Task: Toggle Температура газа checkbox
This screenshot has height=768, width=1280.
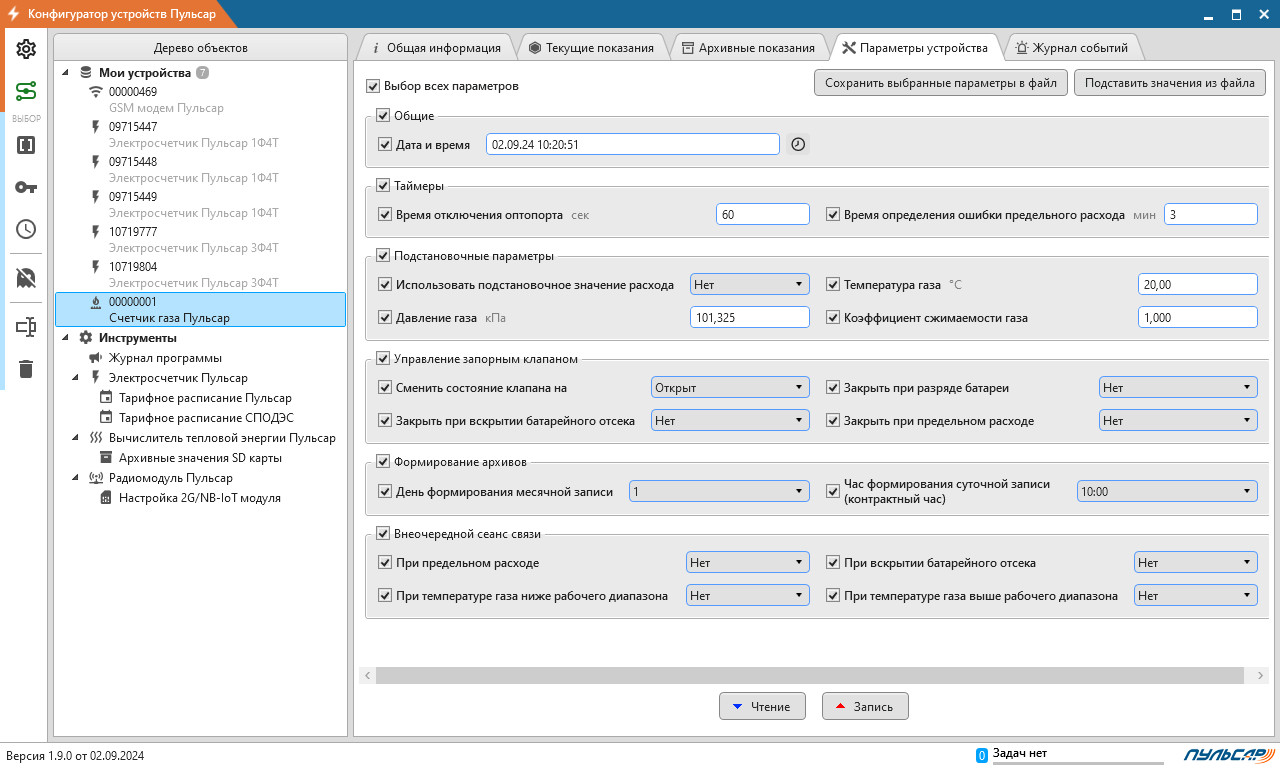Action: [833, 284]
